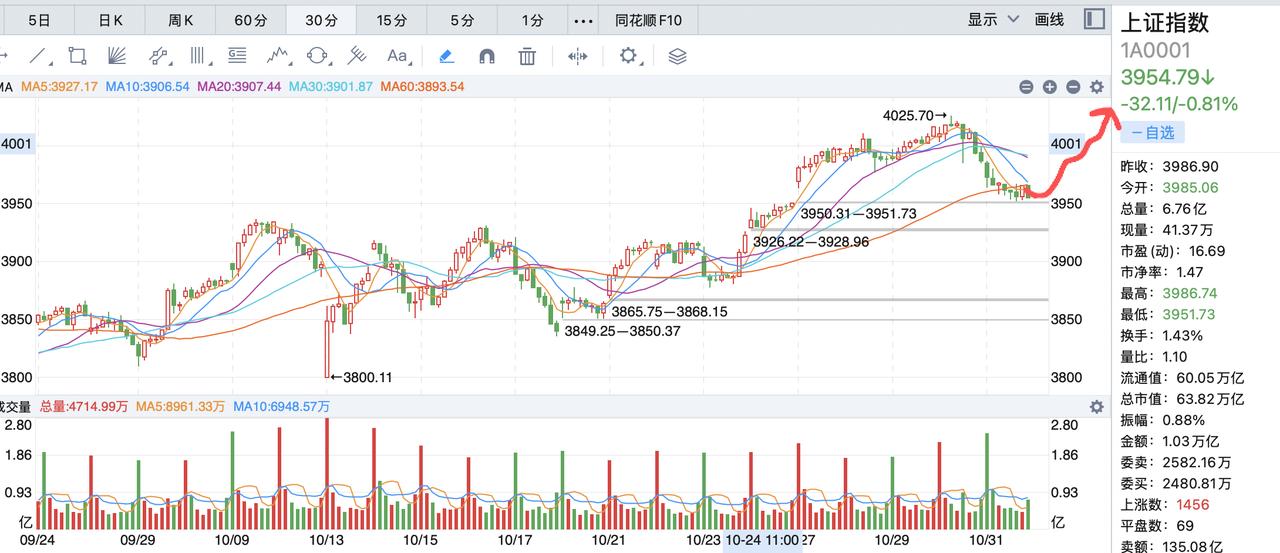
Task: Zoom in chart with the plus button
Action: click(x=1050, y=87)
